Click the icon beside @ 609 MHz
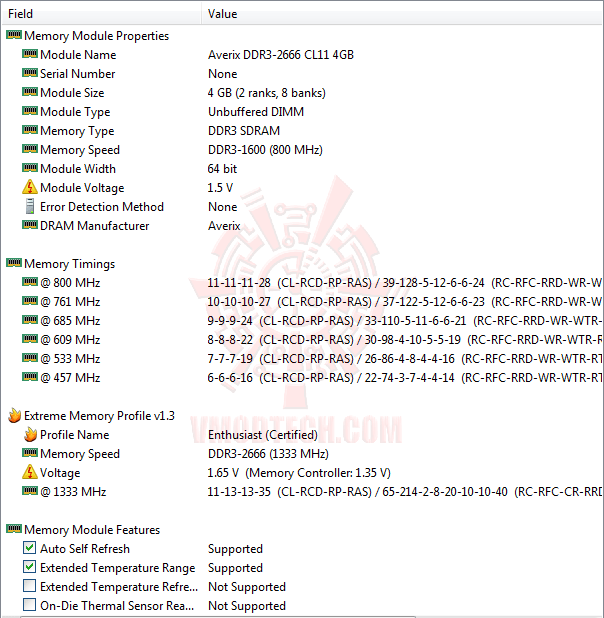Image resolution: width=604 pixels, height=618 pixels. [30, 339]
